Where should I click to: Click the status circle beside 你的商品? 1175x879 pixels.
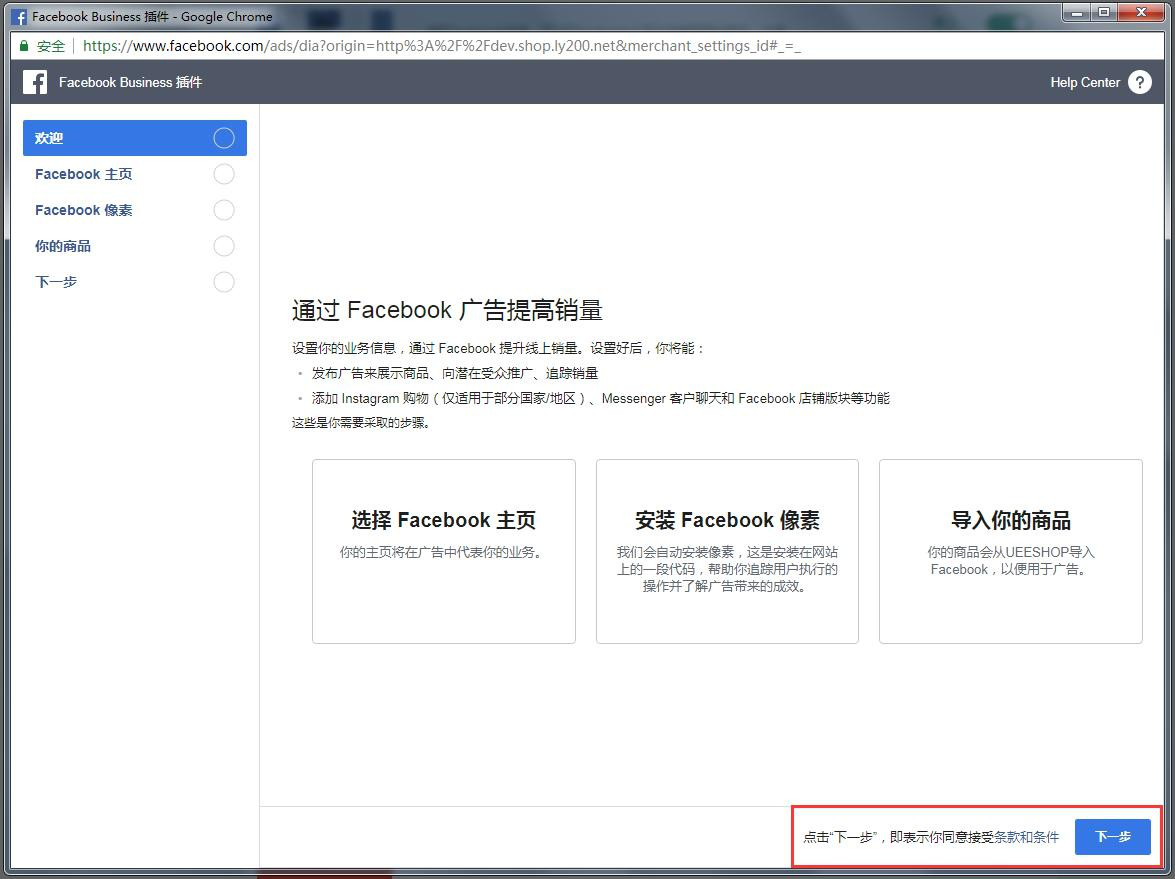[224, 246]
